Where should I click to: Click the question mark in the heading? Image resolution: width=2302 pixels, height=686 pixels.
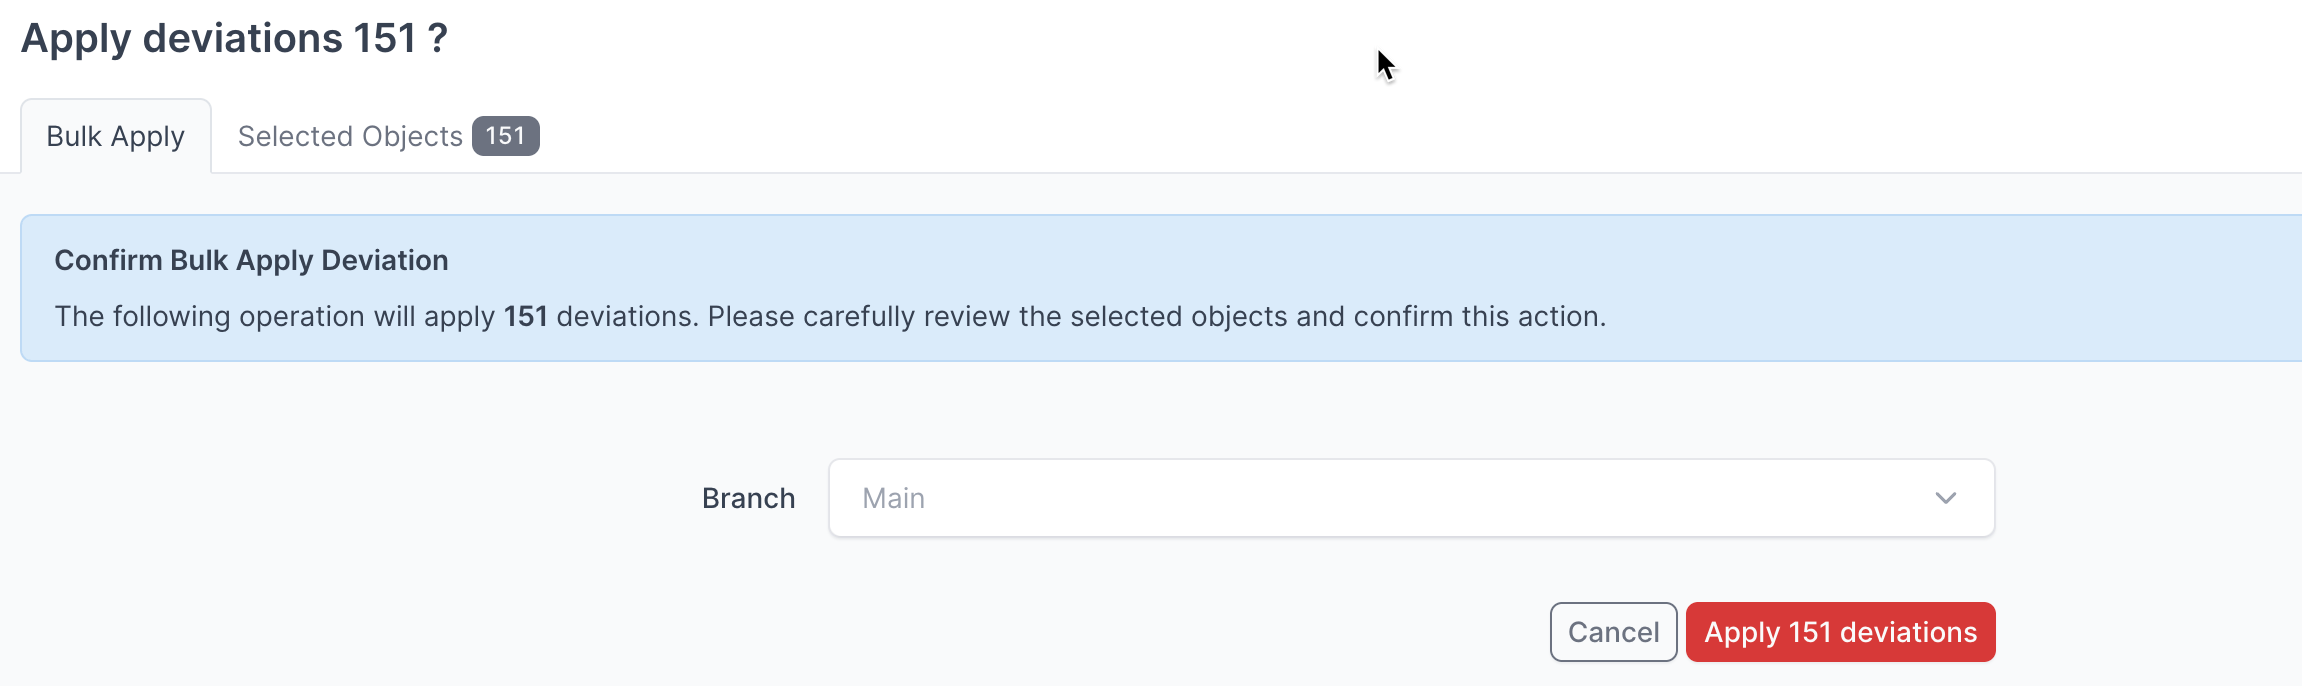tap(437, 39)
